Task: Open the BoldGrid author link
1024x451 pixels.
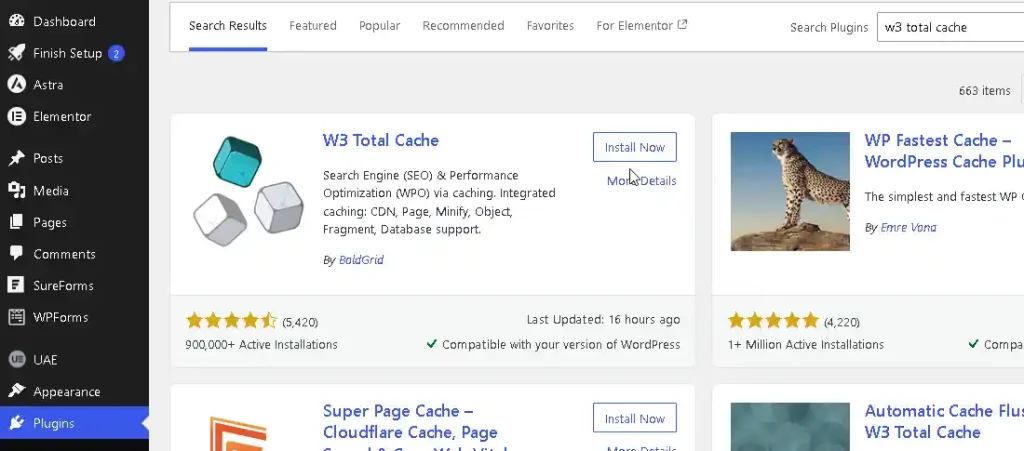Action: coord(361,260)
